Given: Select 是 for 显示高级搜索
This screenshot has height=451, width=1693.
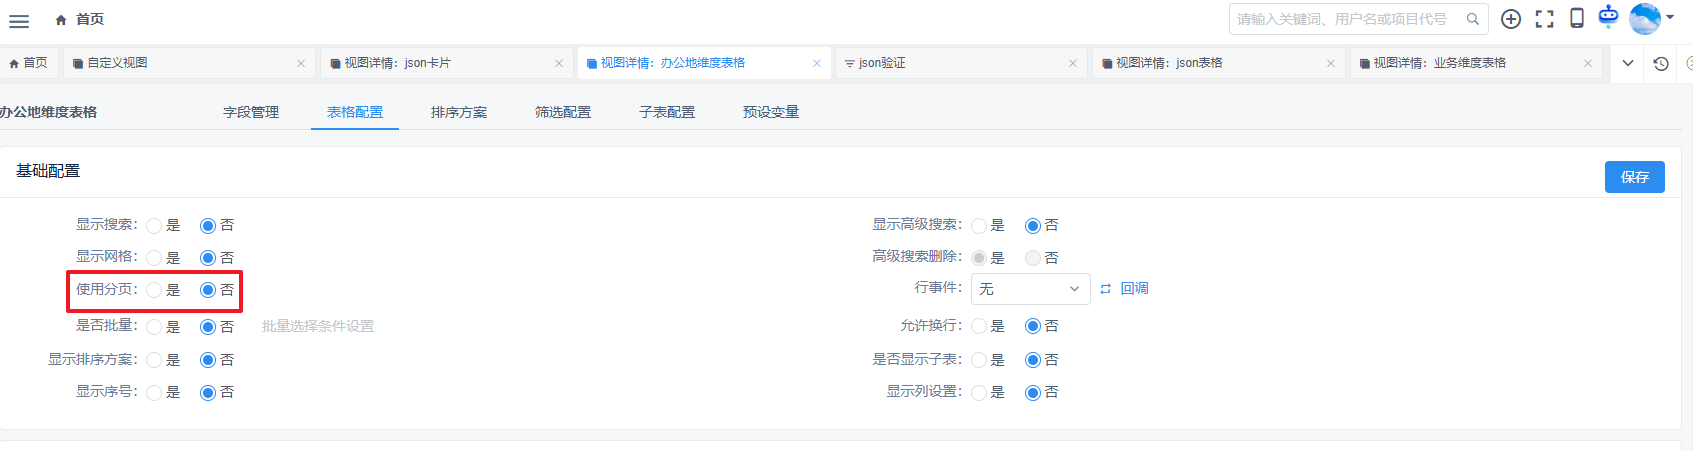Looking at the screenshot, I should click(979, 226).
